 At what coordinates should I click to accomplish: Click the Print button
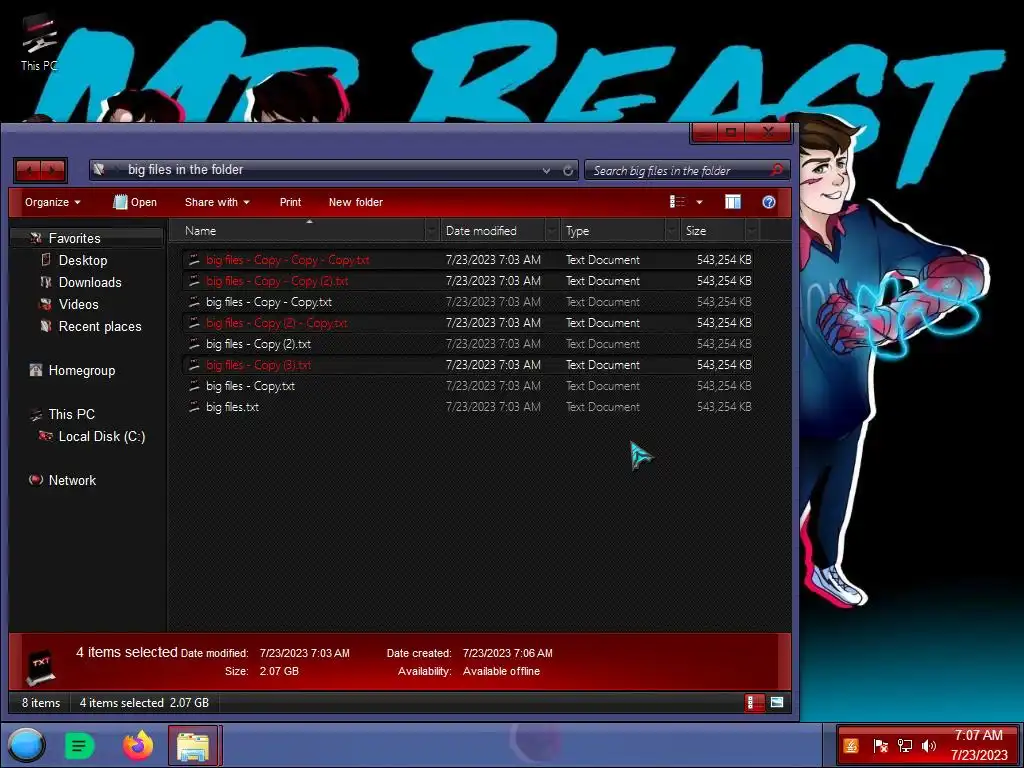coord(290,202)
